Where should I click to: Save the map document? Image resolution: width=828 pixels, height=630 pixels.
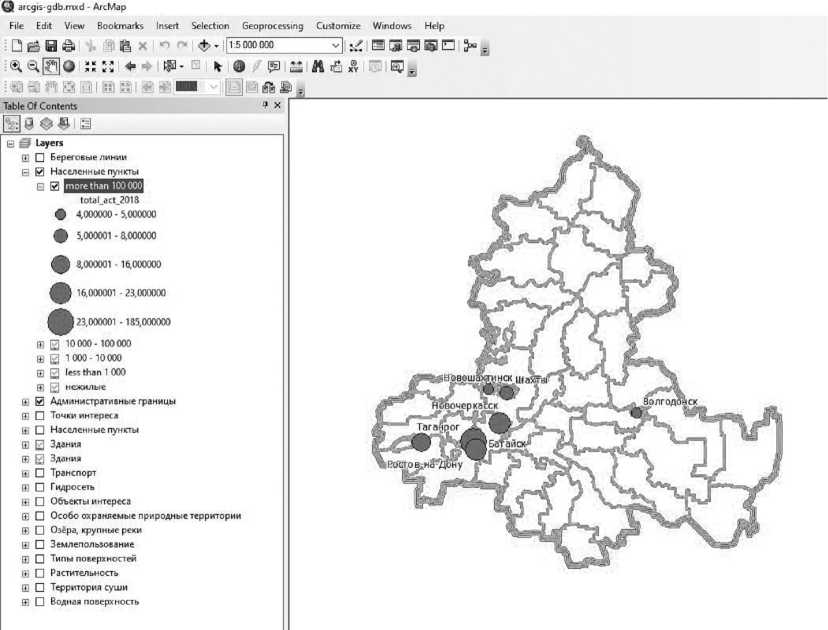point(51,46)
